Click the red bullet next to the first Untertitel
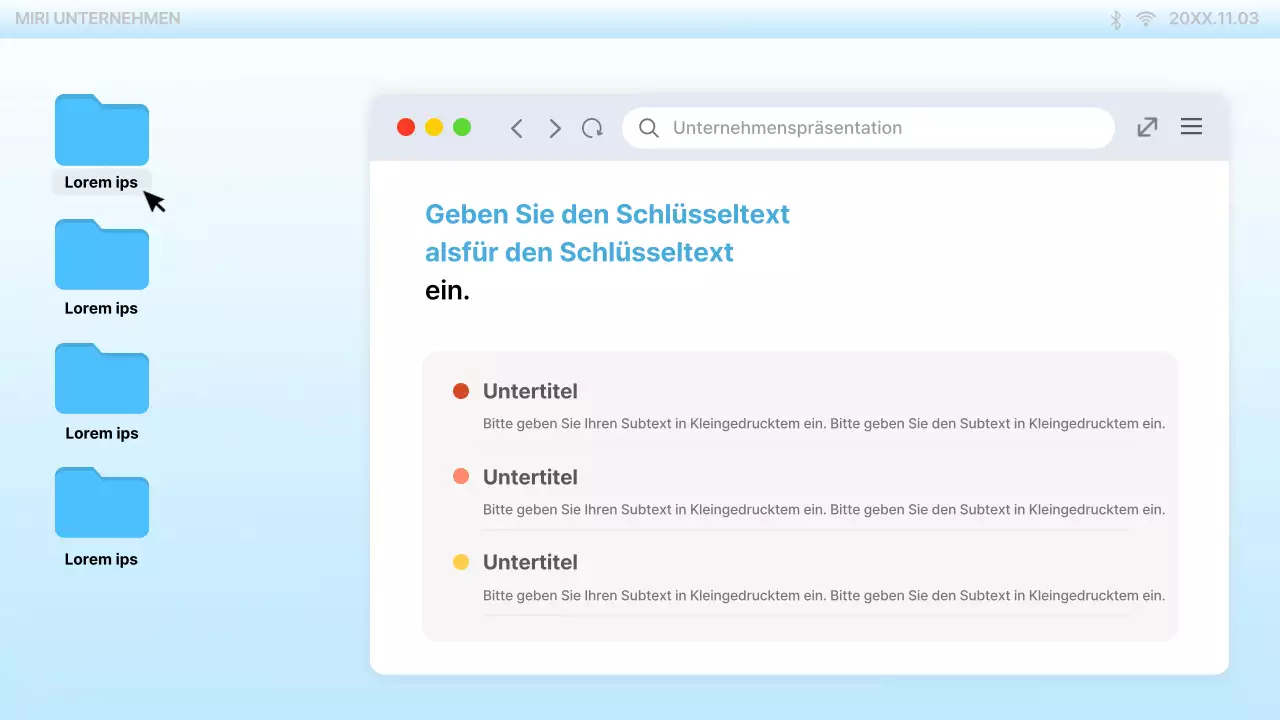Image resolution: width=1280 pixels, height=720 pixels. (461, 391)
